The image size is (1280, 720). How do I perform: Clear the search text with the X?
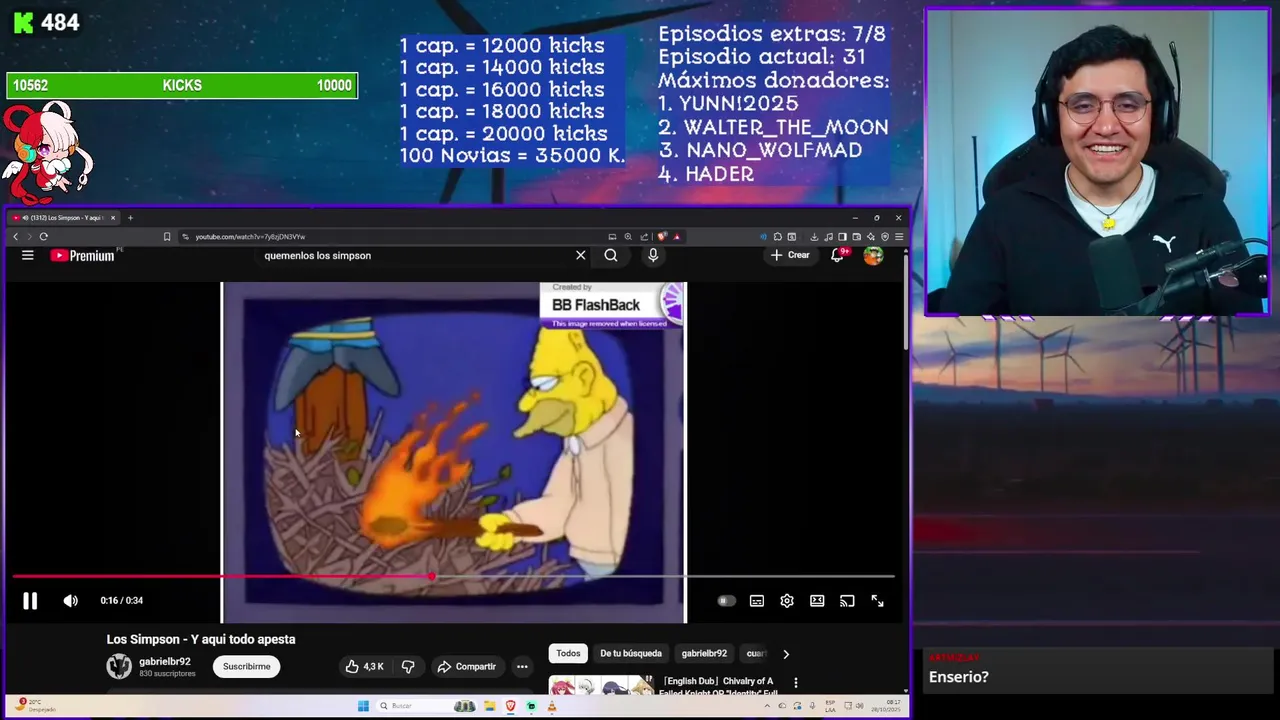(580, 255)
